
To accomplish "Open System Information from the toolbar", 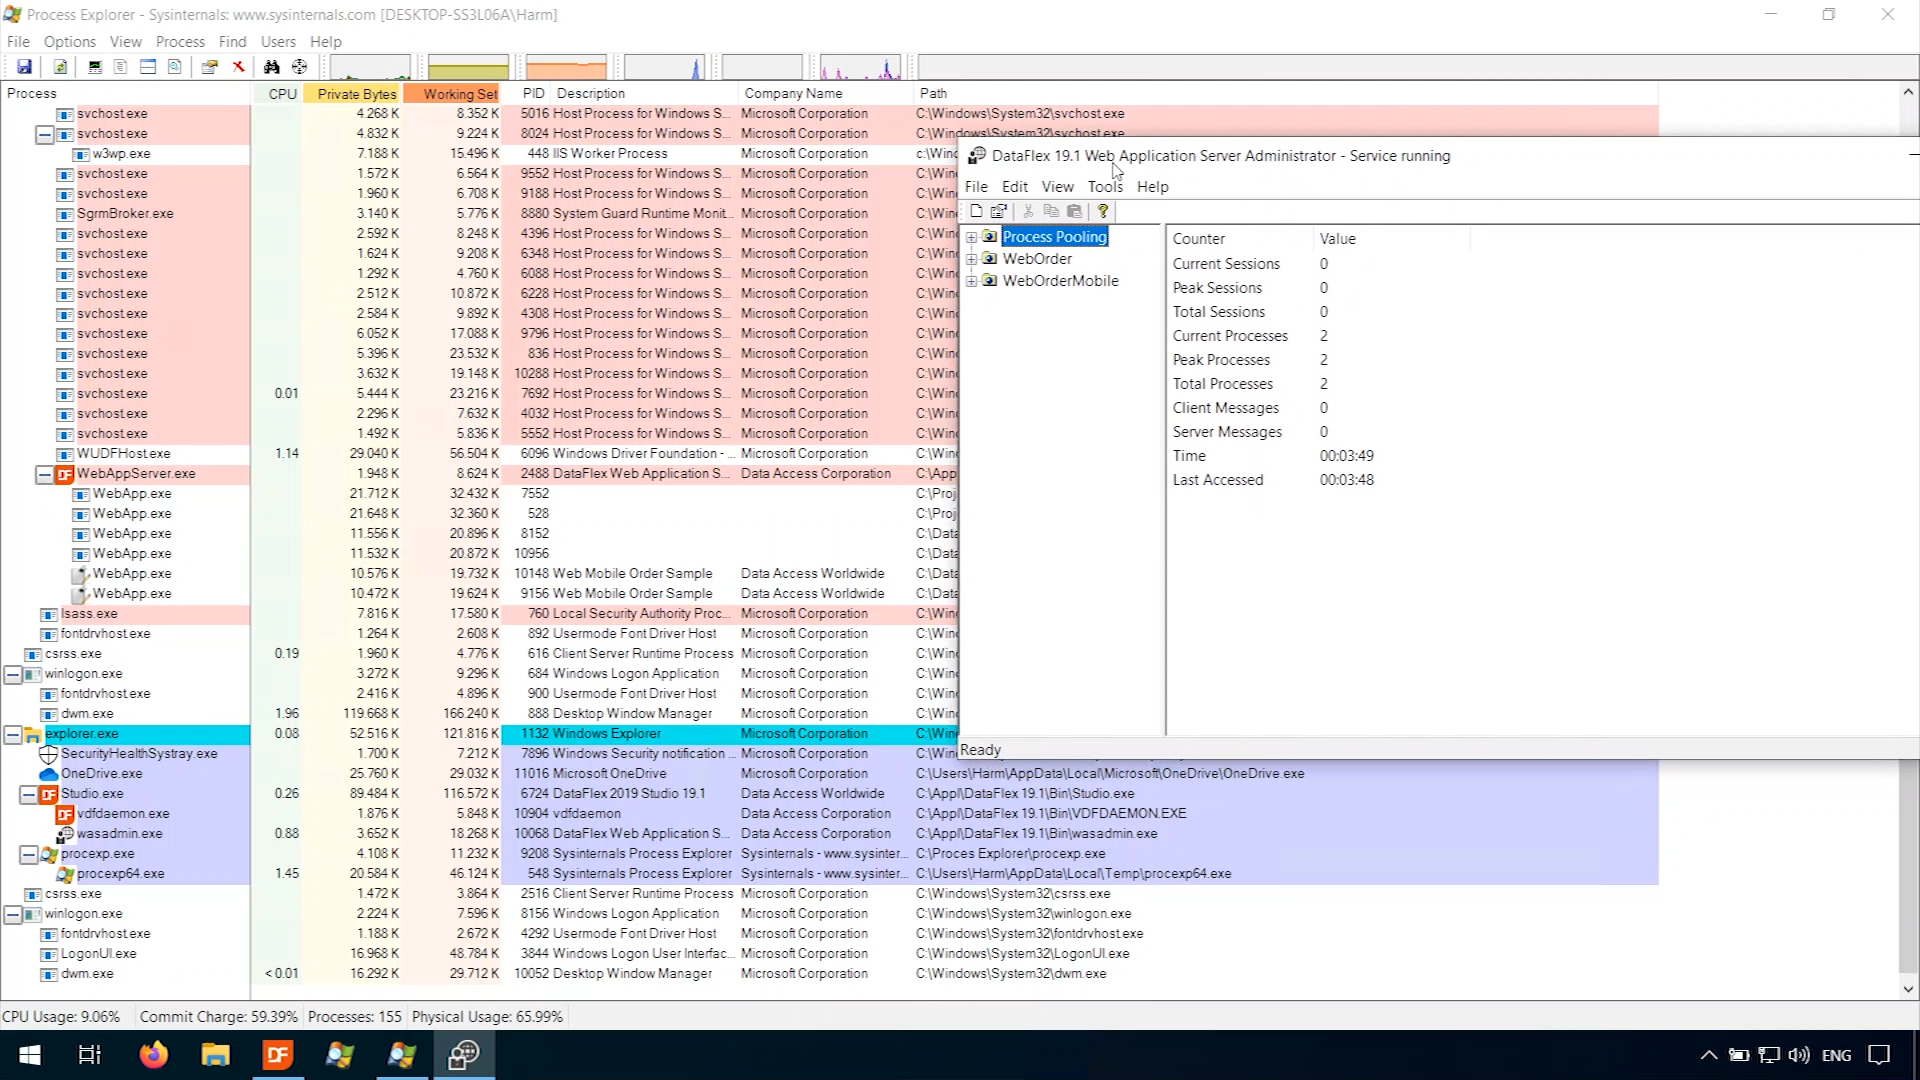I will tap(95, 67).
